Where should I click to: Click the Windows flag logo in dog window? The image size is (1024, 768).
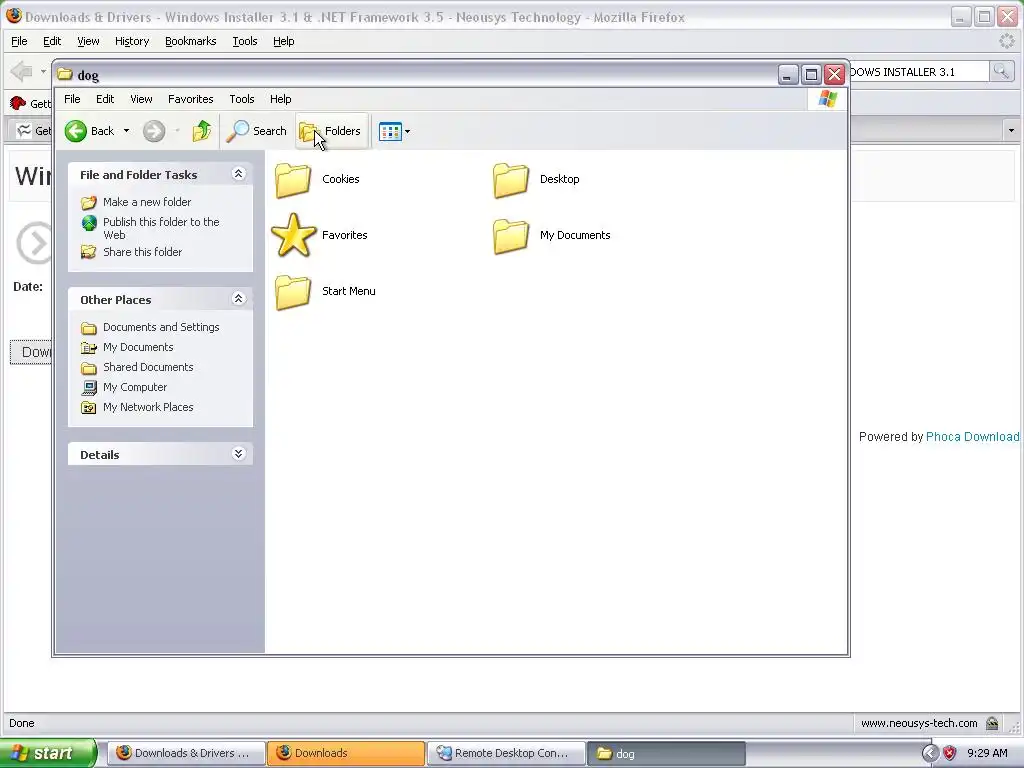pyautogui.click(x=827, y=99)
